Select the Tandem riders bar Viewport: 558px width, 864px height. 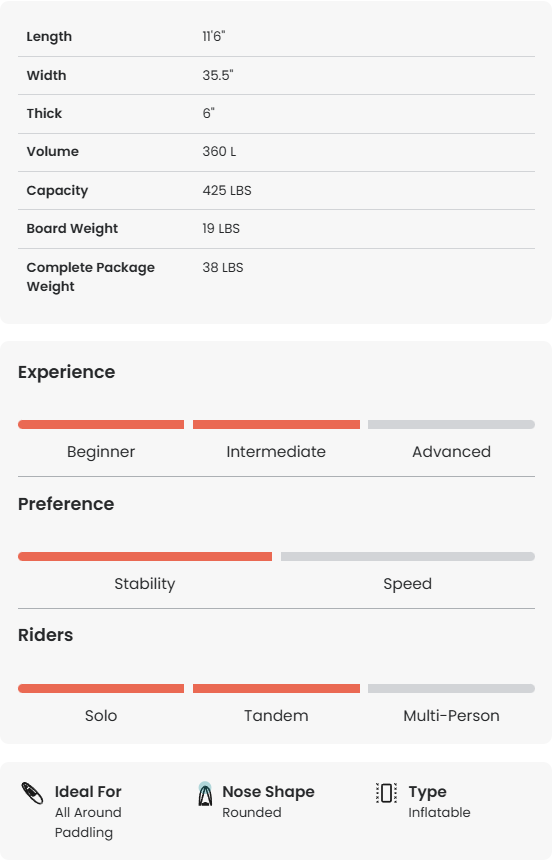(x=276, y=688)
